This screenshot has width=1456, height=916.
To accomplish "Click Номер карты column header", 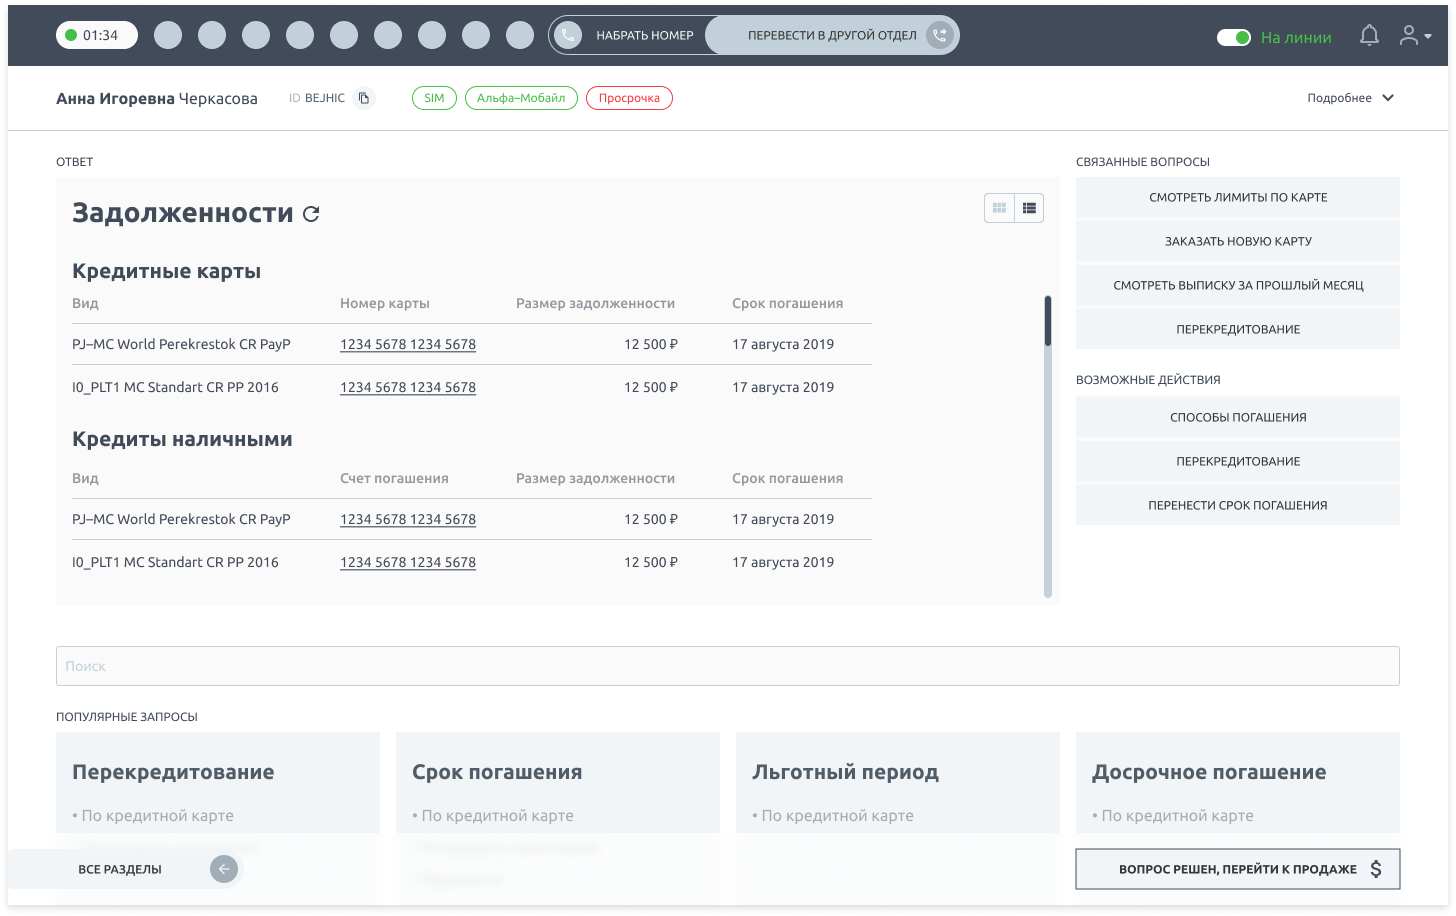I will tap(385, 303).
